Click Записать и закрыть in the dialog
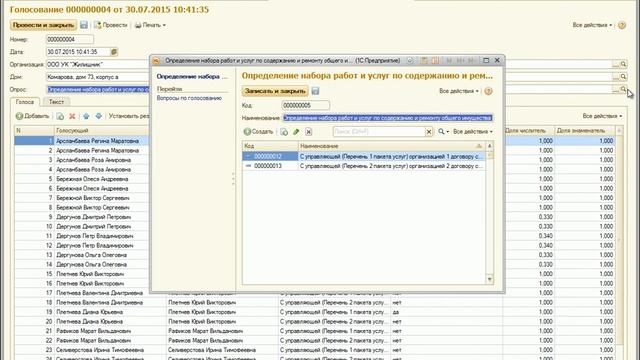Viewport: 640px width, 360px height. [x=275, y=91]
